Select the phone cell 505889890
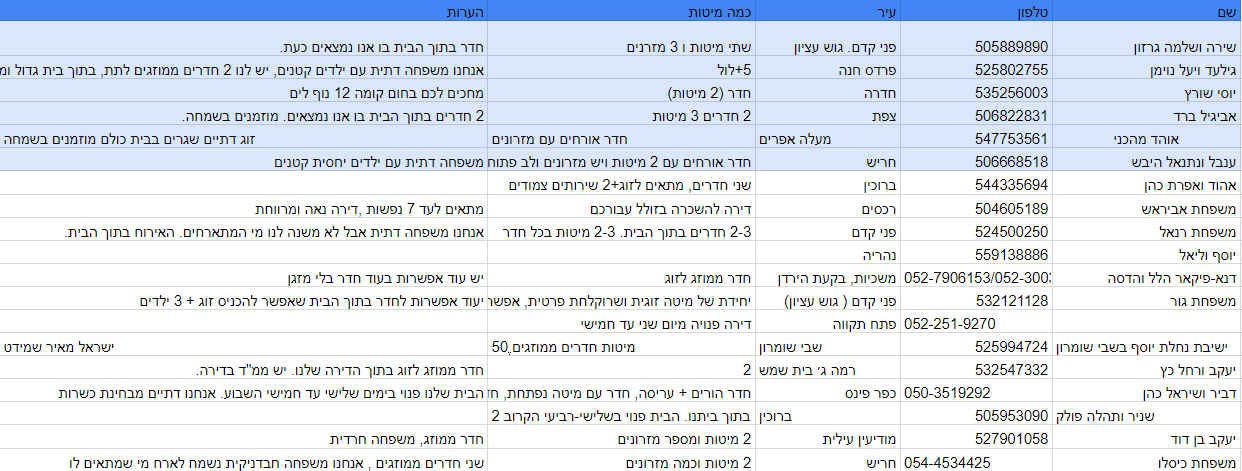 (1010, 48)
